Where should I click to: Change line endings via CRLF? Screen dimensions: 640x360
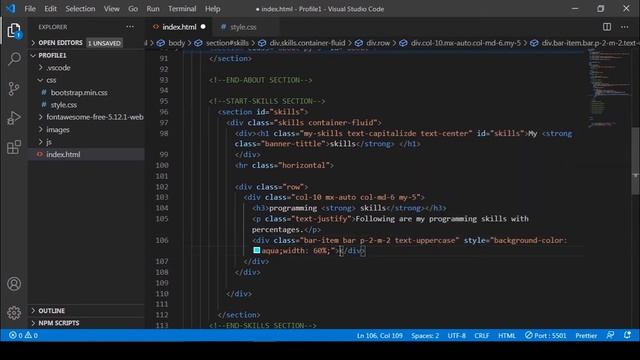click(482, 336)
